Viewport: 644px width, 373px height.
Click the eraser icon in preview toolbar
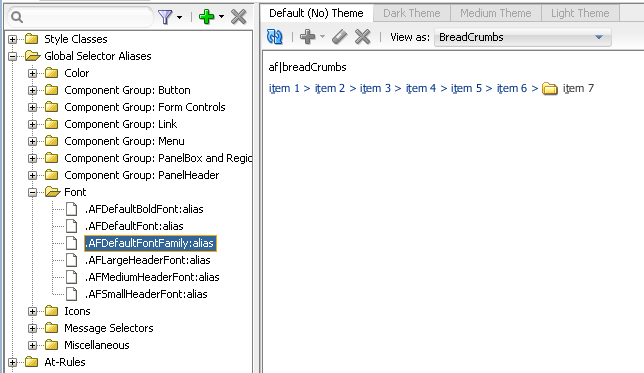pos(339,37)
